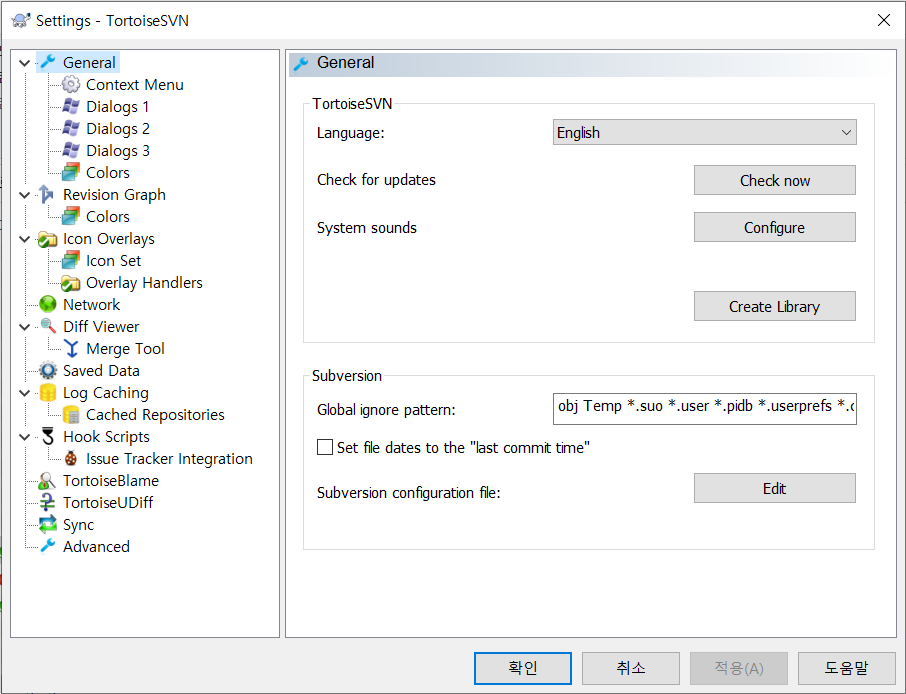The width and height of the screenshot is (906, 694).
Task: Click the Dialogs 2 window icon
Action: [x=70, y=128]
